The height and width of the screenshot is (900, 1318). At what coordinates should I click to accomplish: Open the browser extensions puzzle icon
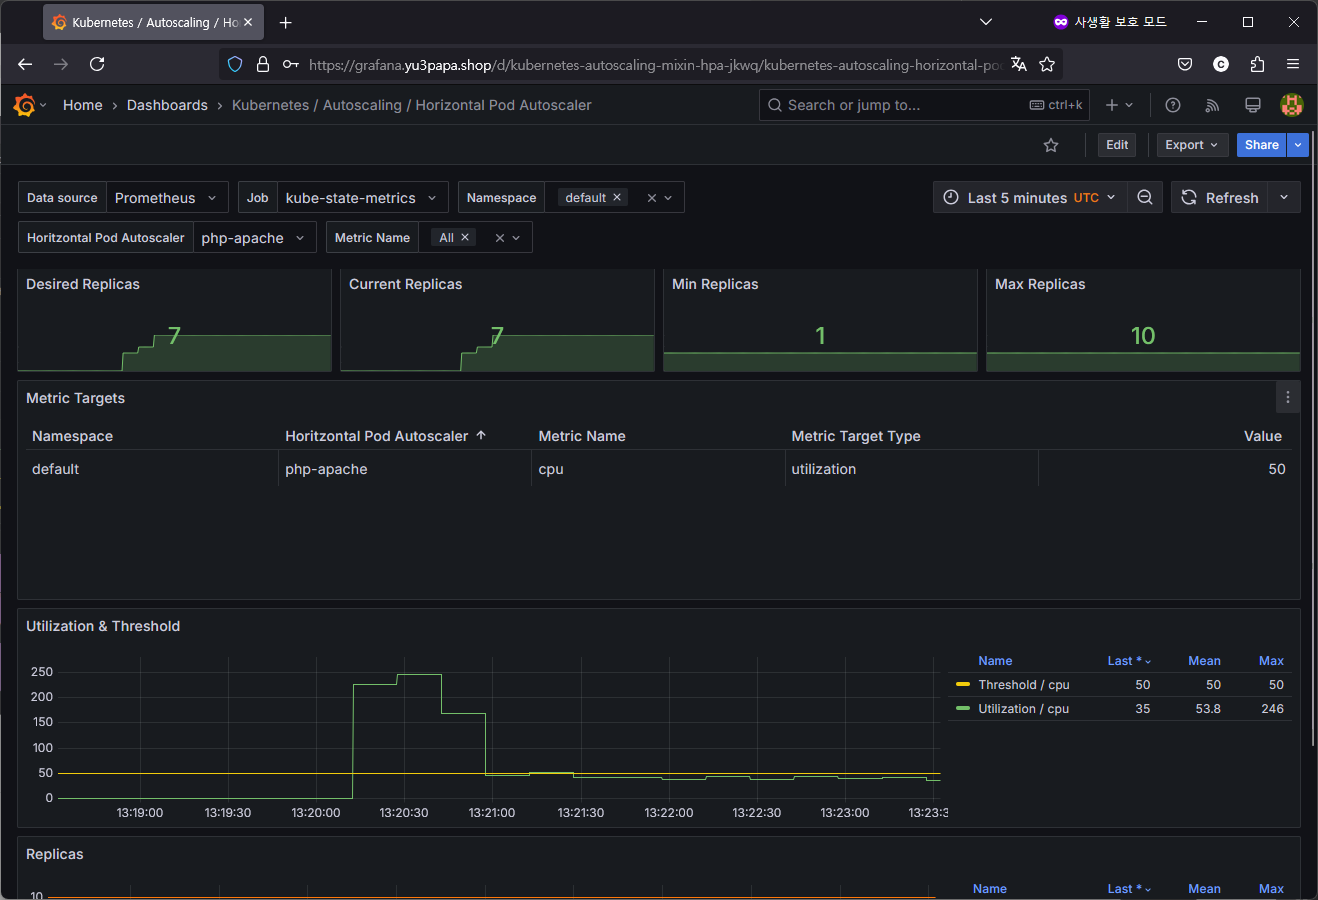[1257, 64]
